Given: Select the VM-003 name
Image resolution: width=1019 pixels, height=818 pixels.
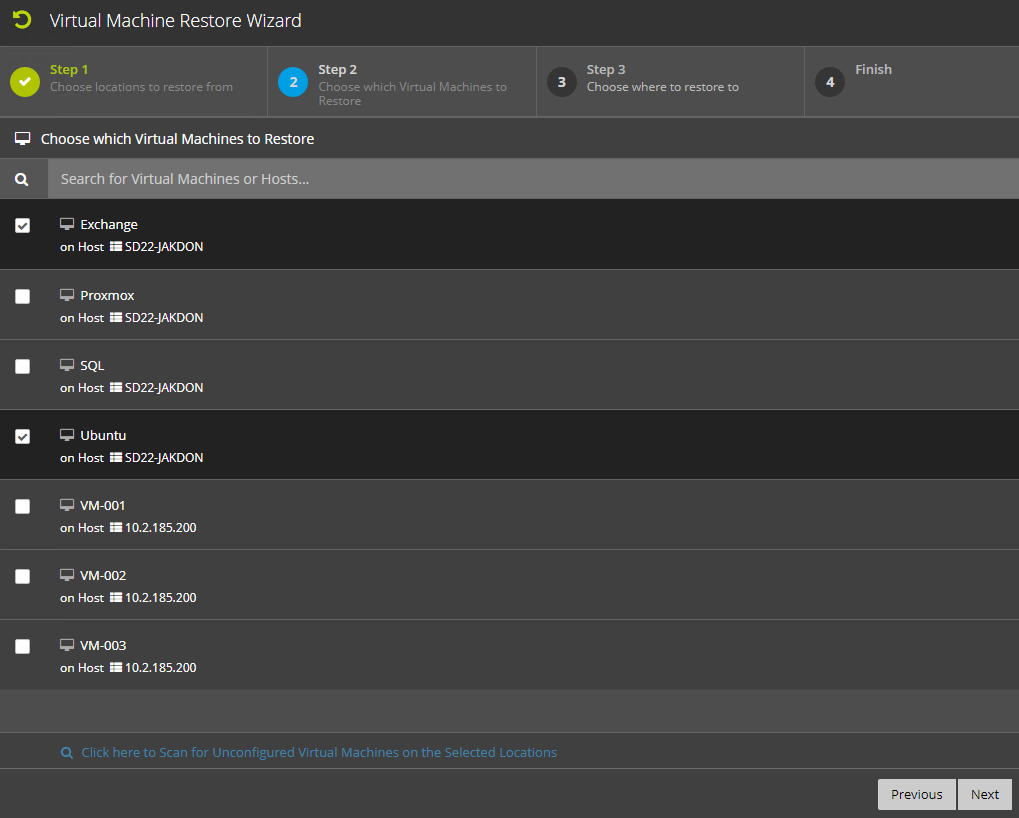Looking at the screenshot, I should [103, 646].
